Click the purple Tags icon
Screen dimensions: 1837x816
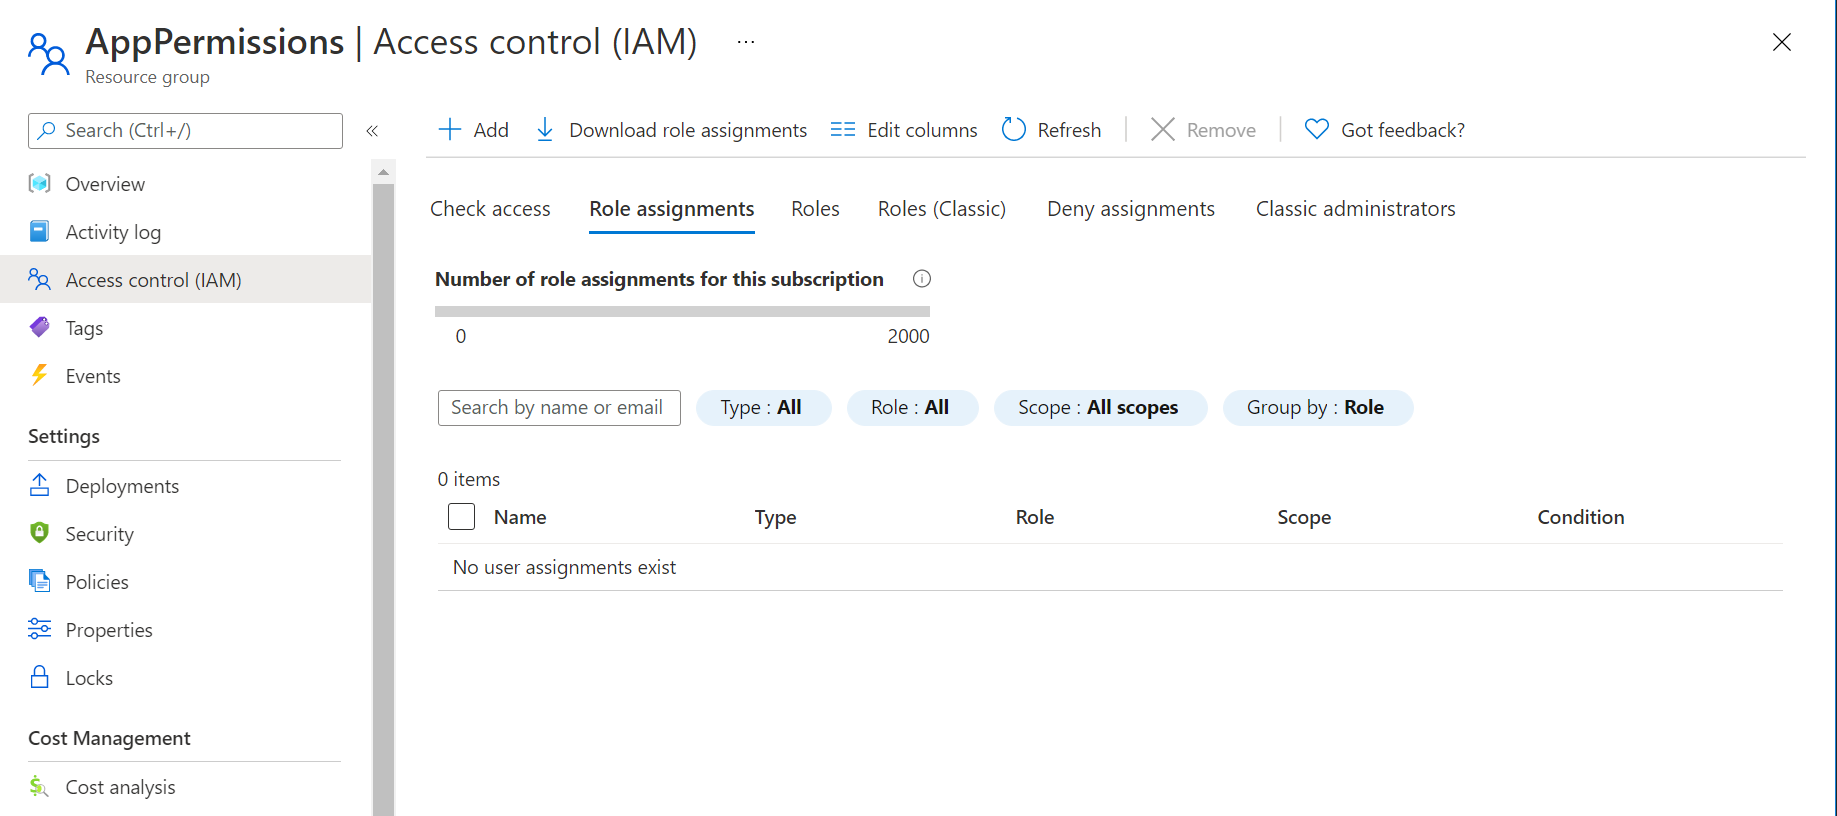coord(39,327)
